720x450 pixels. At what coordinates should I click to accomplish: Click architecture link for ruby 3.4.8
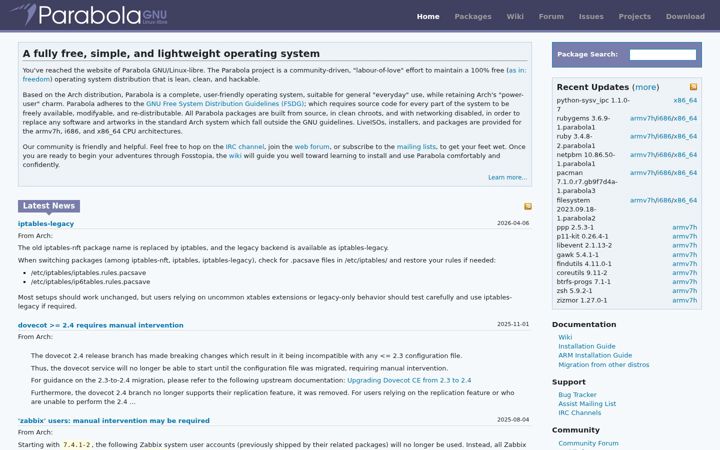[664, 136]
